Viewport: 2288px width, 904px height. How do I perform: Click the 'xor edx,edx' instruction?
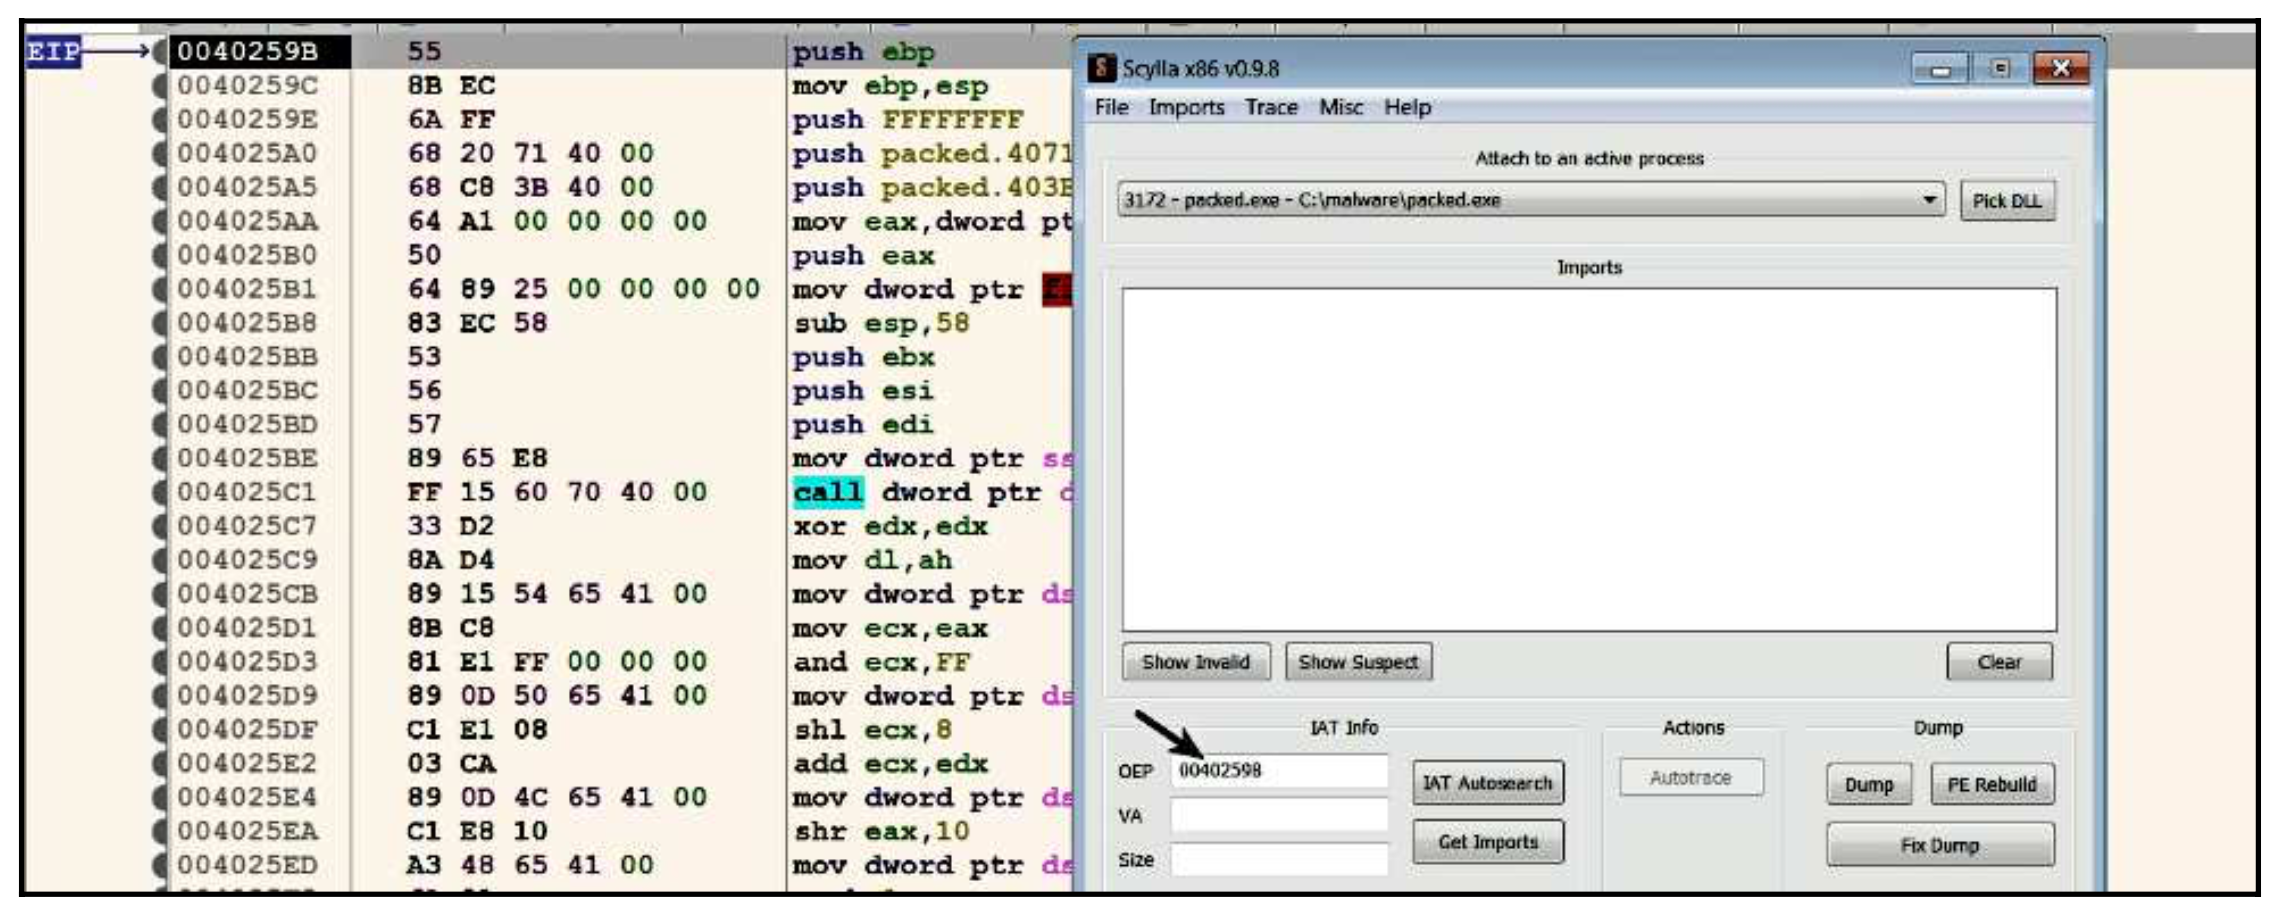coord(890,526)
